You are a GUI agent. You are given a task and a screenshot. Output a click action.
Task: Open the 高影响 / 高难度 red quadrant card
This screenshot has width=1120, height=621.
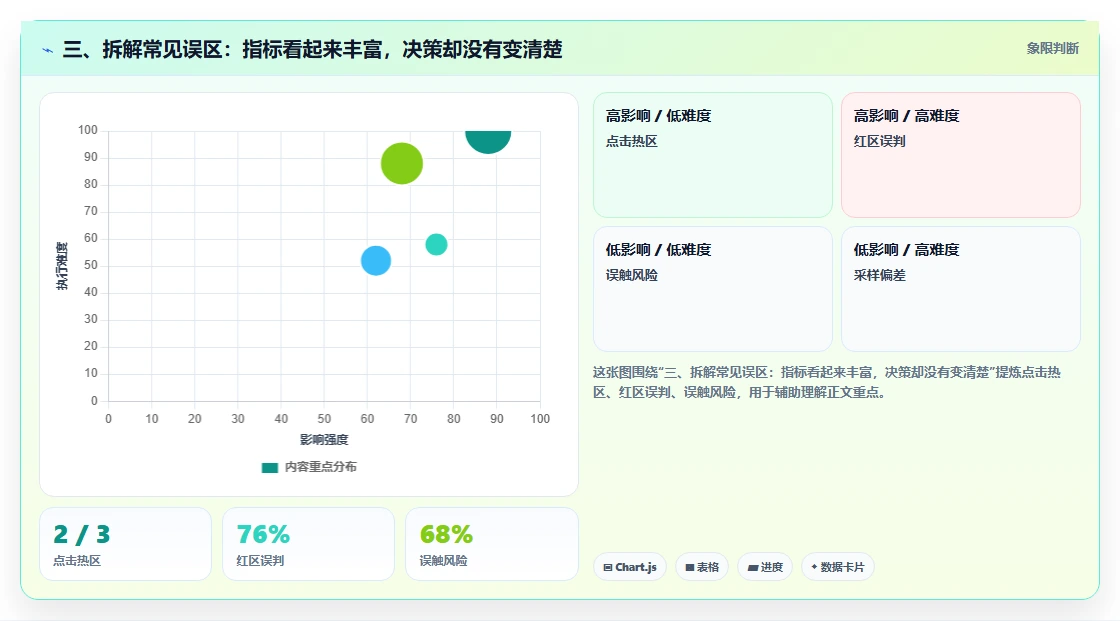(x=961, y=155)
